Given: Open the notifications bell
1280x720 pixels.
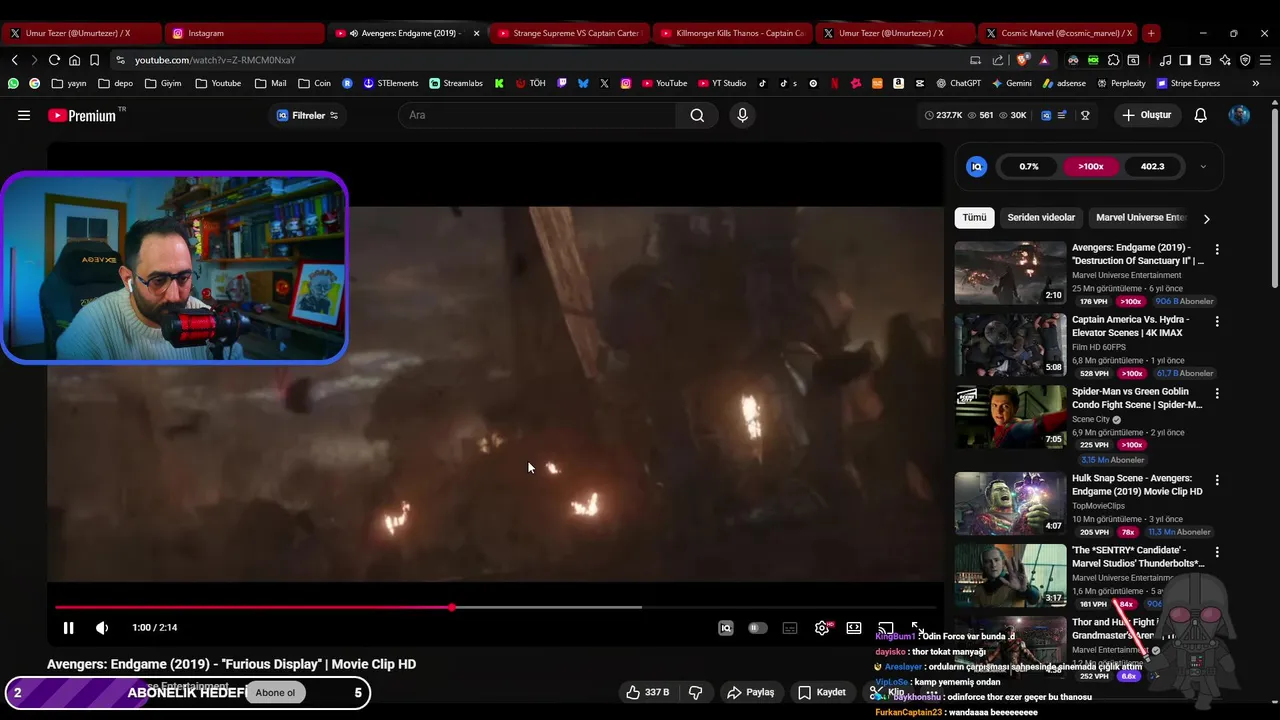Looking at the screenshot, I should (x=1201, y=115).
